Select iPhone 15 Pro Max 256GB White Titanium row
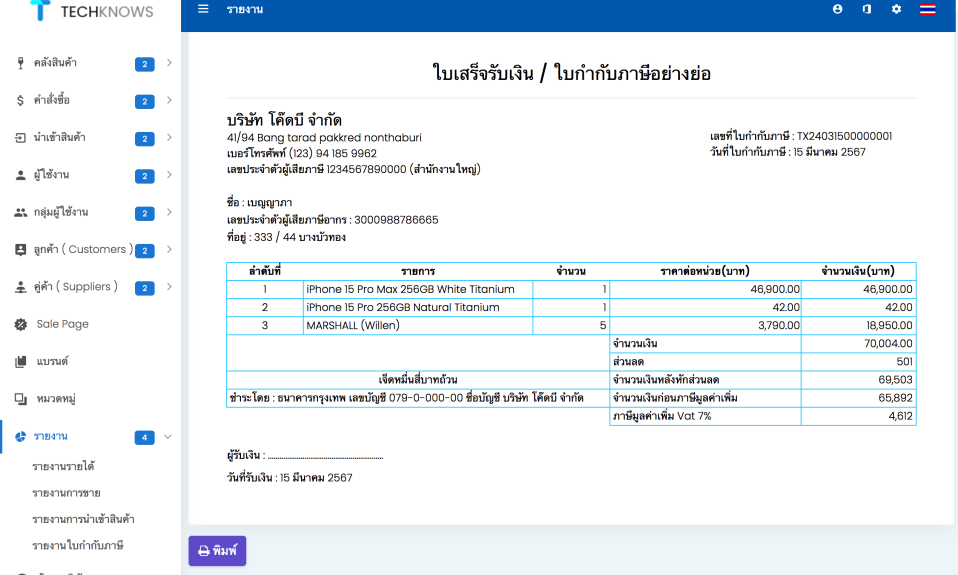958x575 pixels. pos(571,289)
